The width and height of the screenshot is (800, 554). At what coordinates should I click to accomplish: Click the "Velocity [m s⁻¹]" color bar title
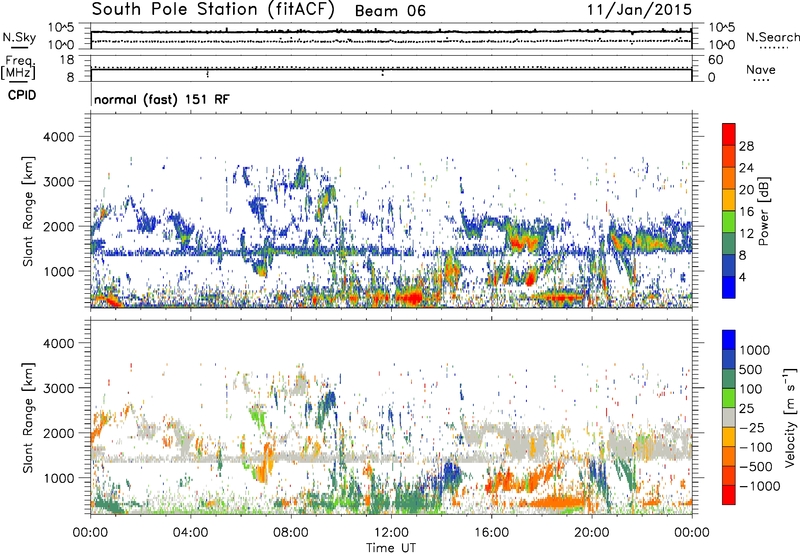tap(790, 417)
